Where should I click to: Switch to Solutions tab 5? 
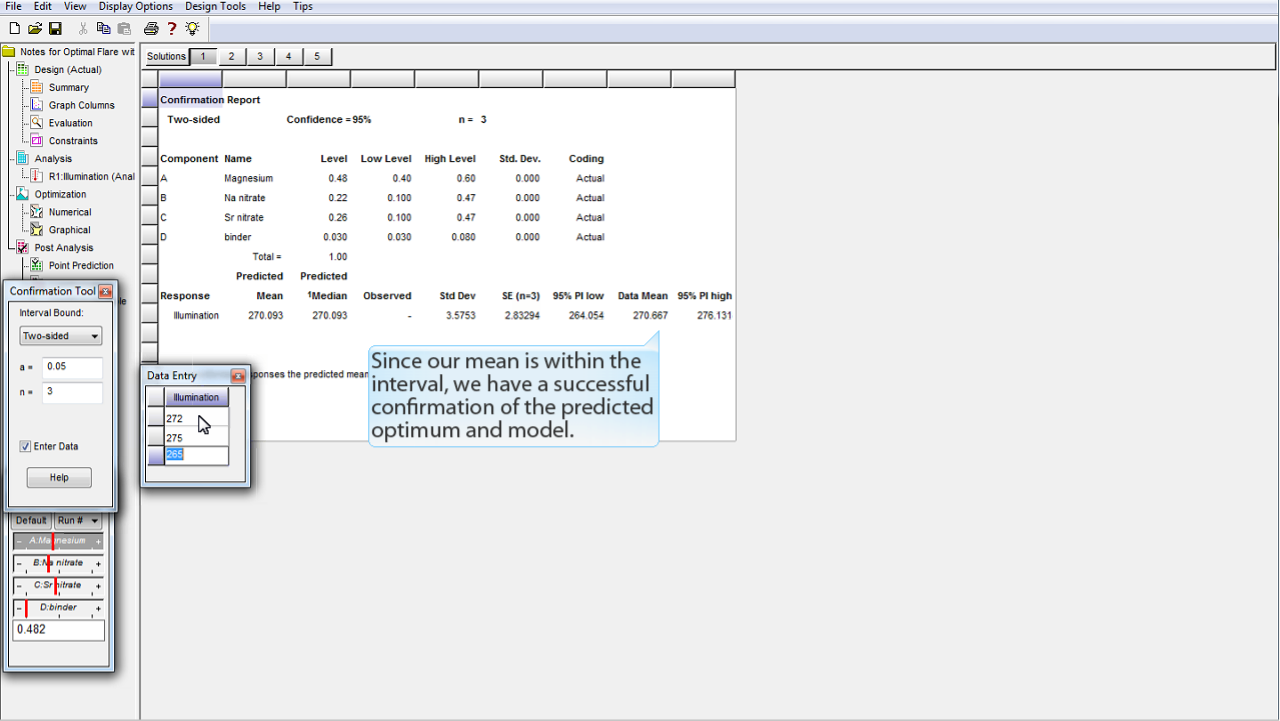318,57
